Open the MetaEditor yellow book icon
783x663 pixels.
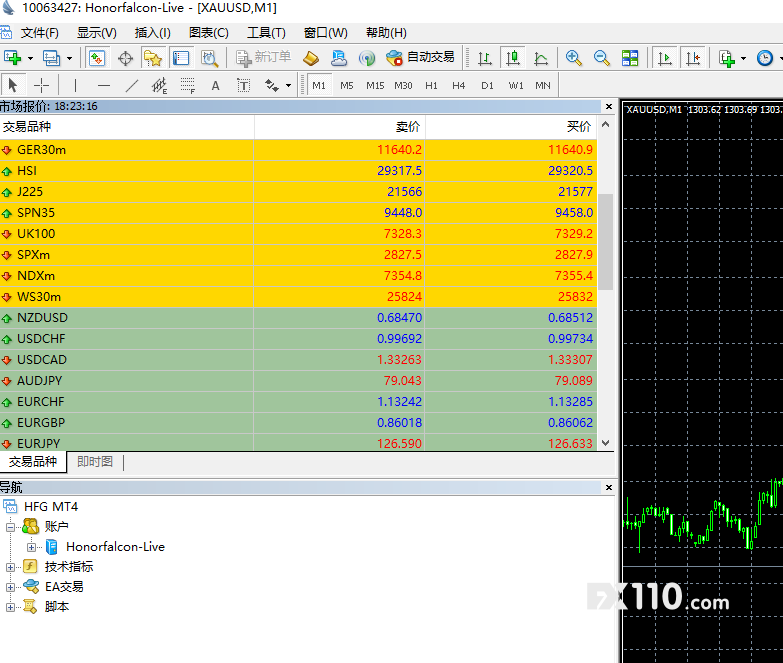pos(311,58)
